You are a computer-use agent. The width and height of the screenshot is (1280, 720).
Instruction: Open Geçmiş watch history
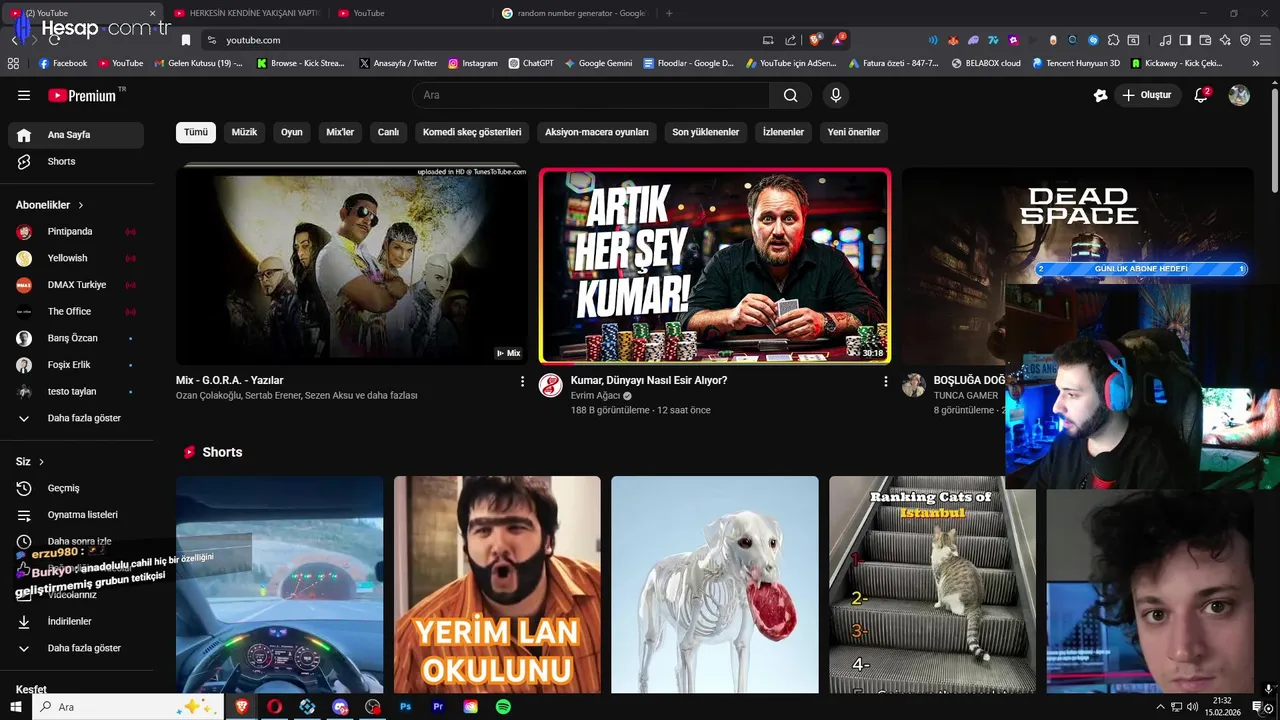coord(76,488)
